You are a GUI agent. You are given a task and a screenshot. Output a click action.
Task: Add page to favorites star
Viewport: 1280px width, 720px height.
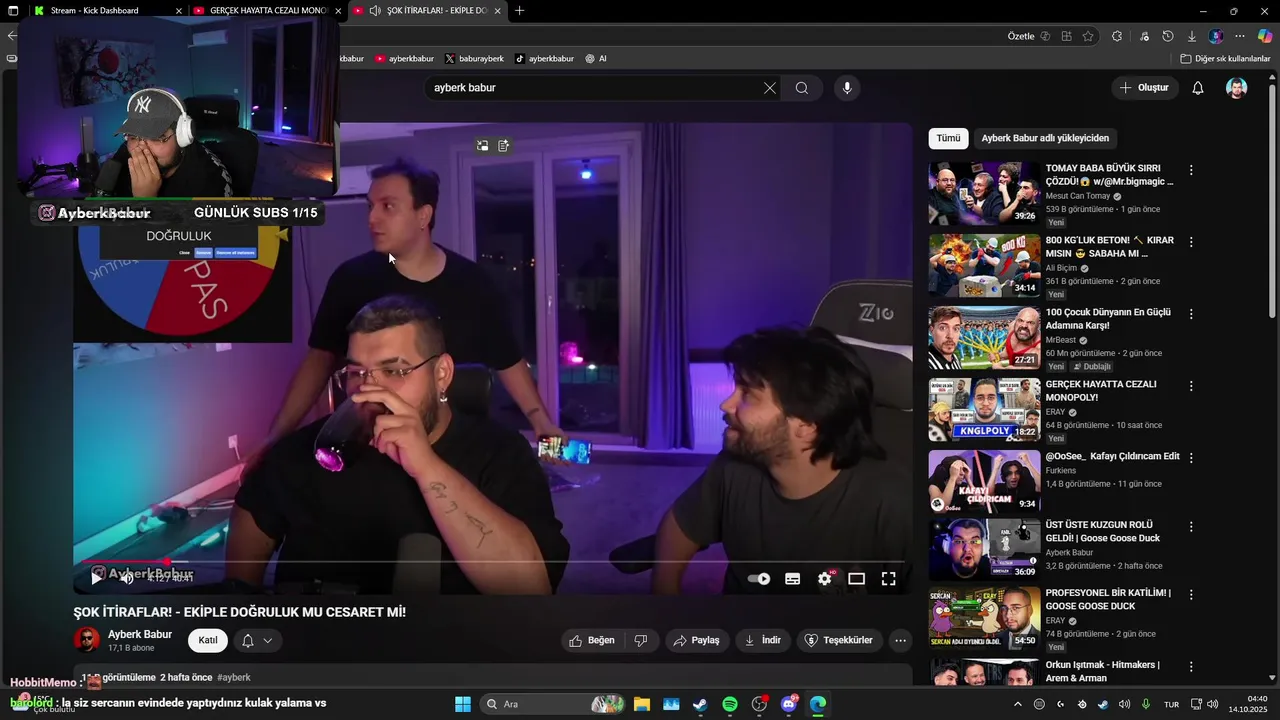click(x=1088, y=36)
